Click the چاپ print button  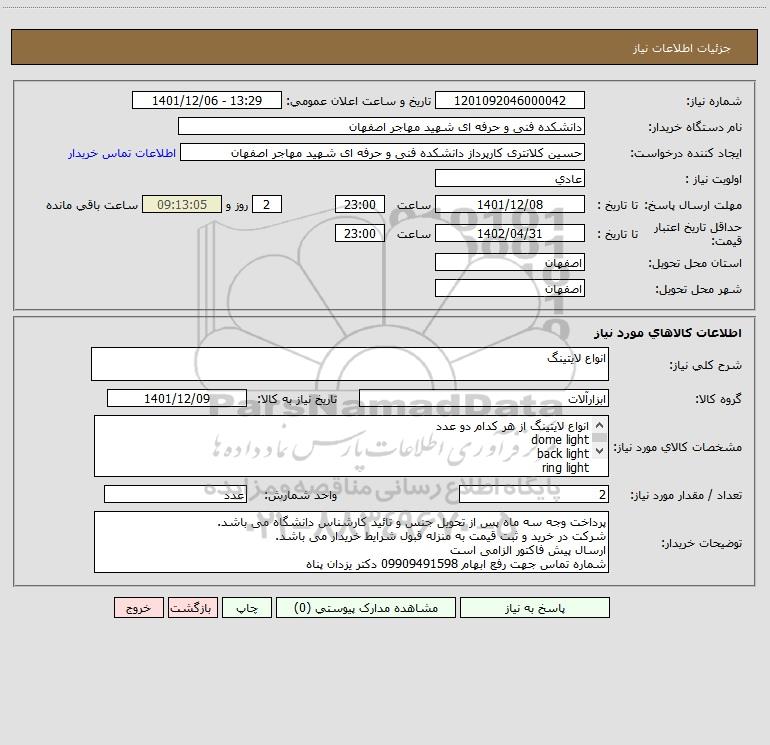pyautogui.click(x=247, y=607)
